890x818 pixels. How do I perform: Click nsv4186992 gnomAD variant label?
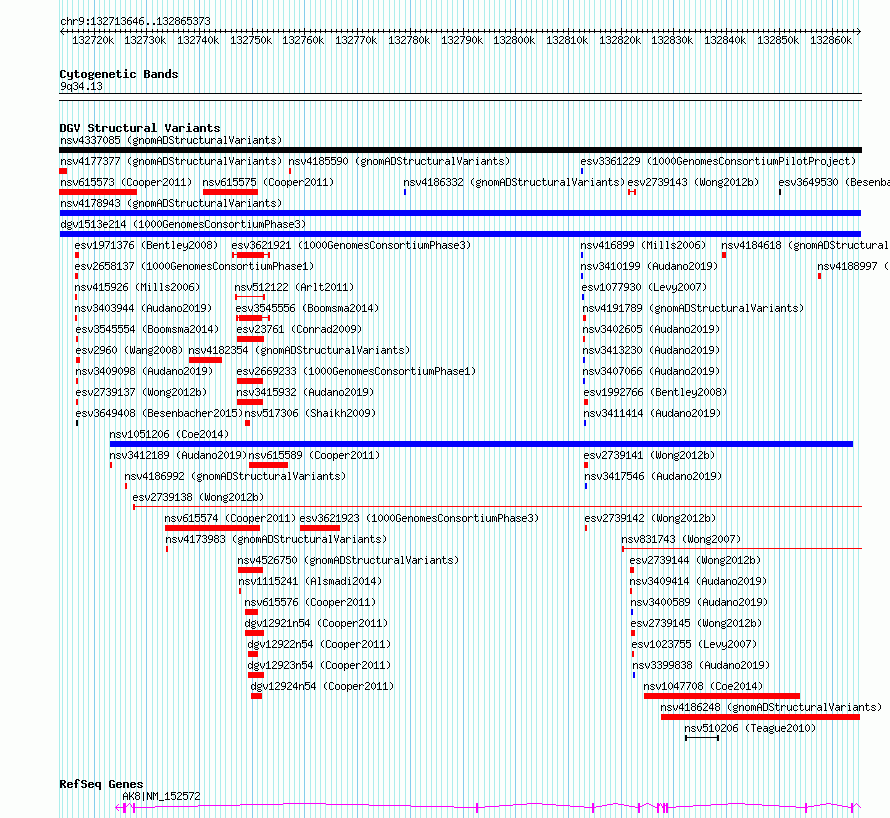pyautogui.click(x=235, y=476)
